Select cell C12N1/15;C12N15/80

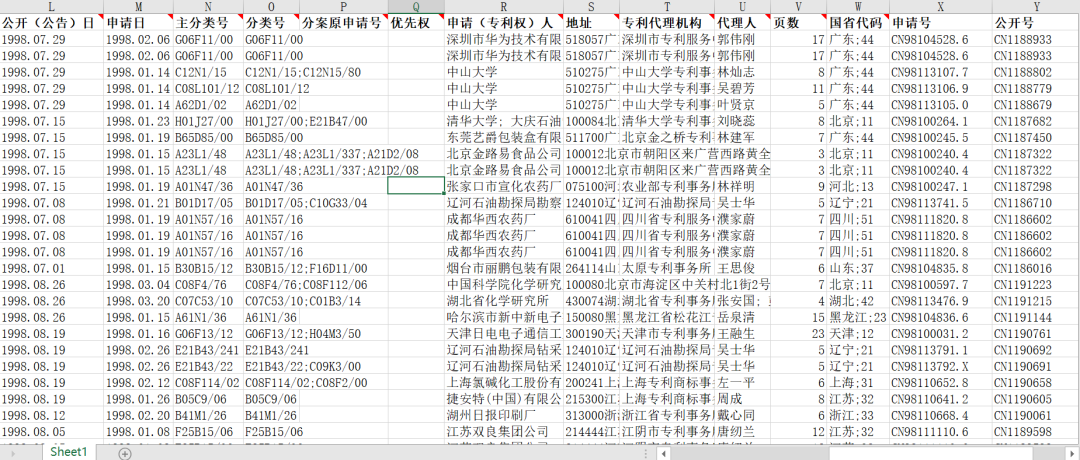(x=302, y=72)
